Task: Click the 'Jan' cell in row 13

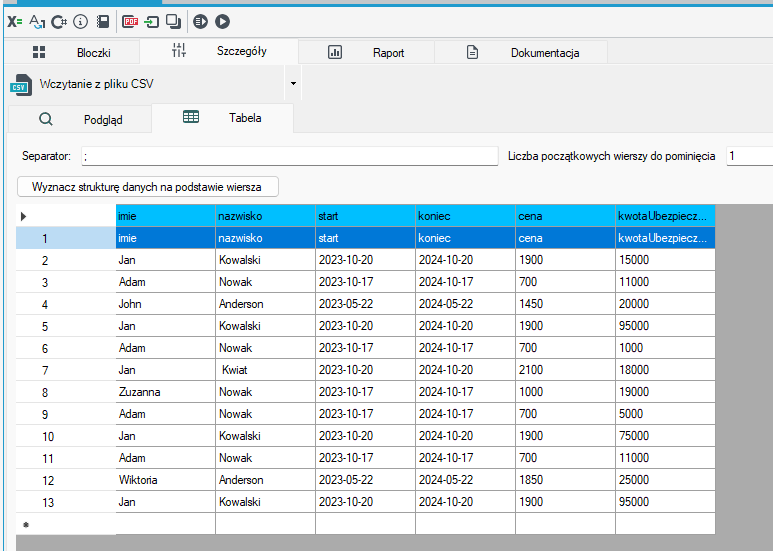Action: 166,502
